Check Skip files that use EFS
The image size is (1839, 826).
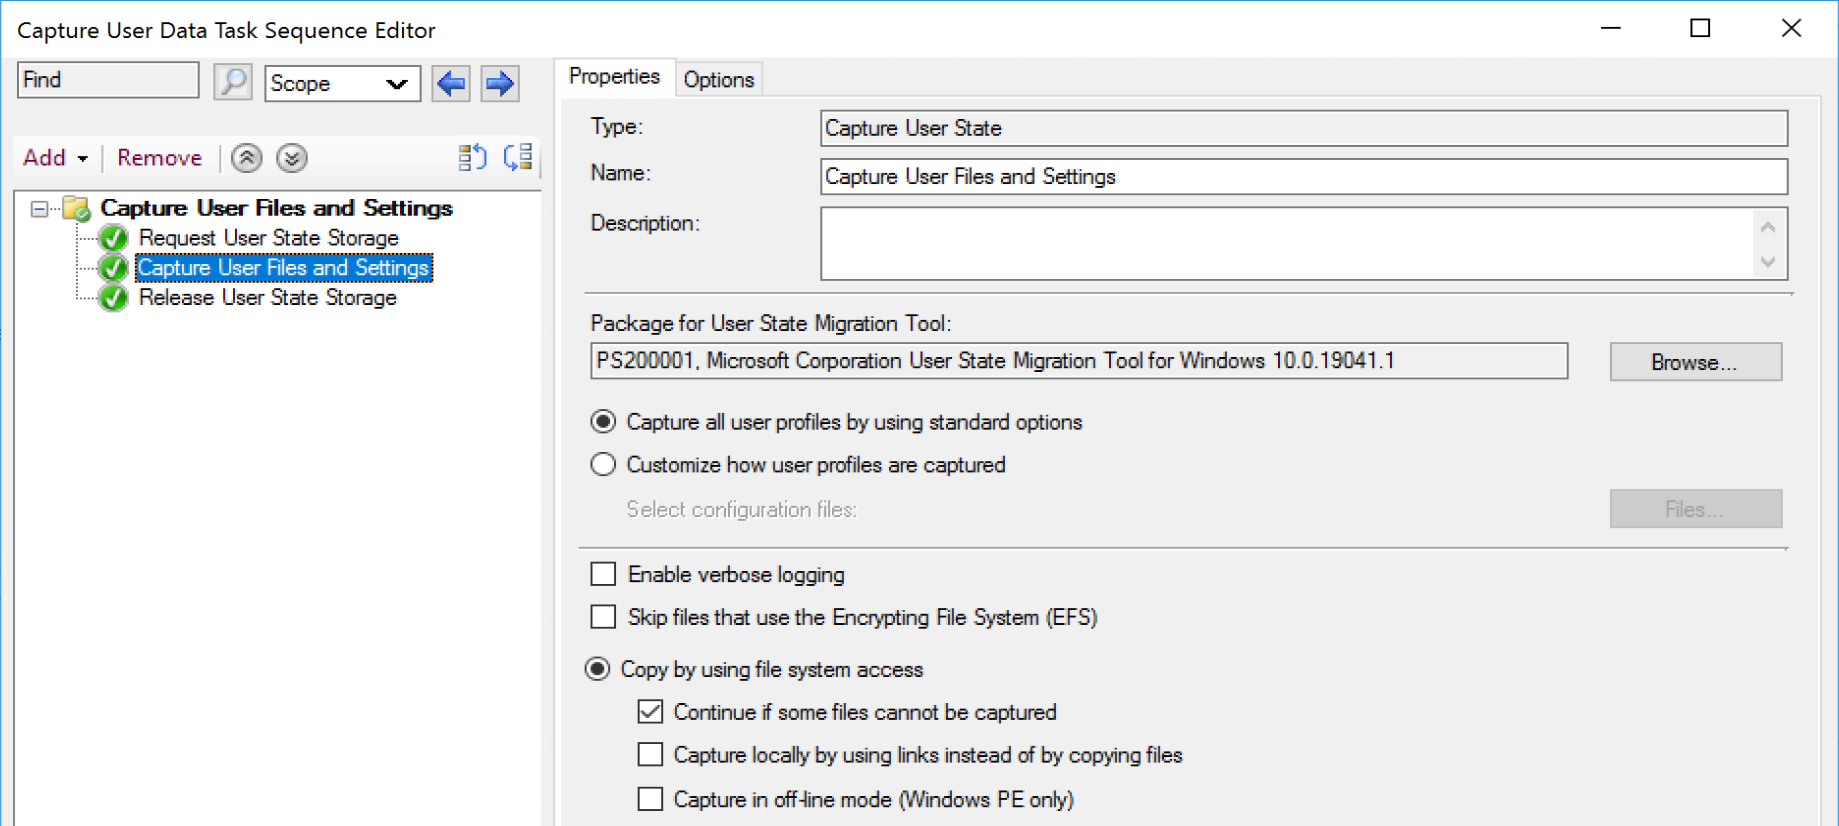point(603,617)
